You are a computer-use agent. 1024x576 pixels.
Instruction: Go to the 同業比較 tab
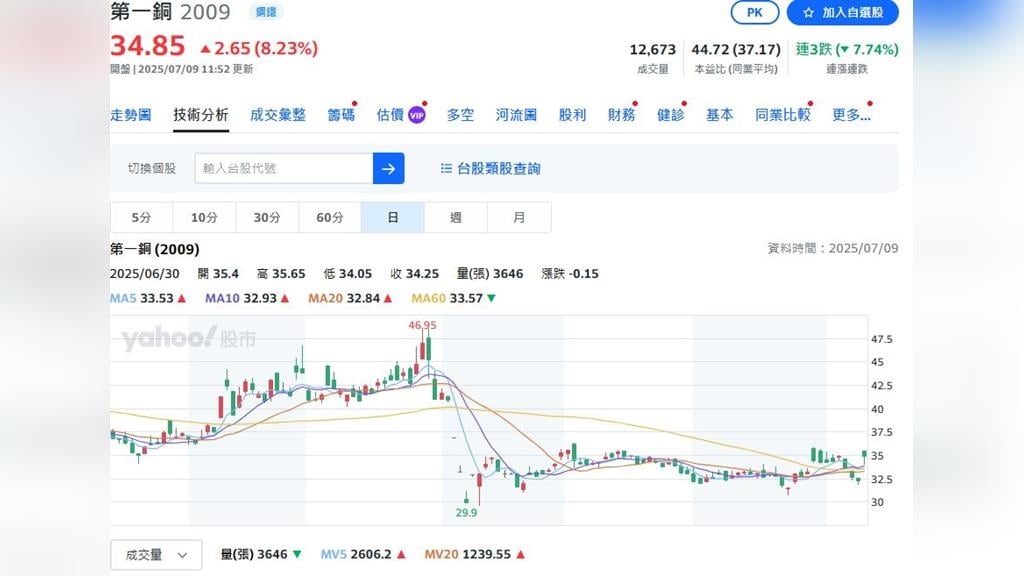pos(782,115)
